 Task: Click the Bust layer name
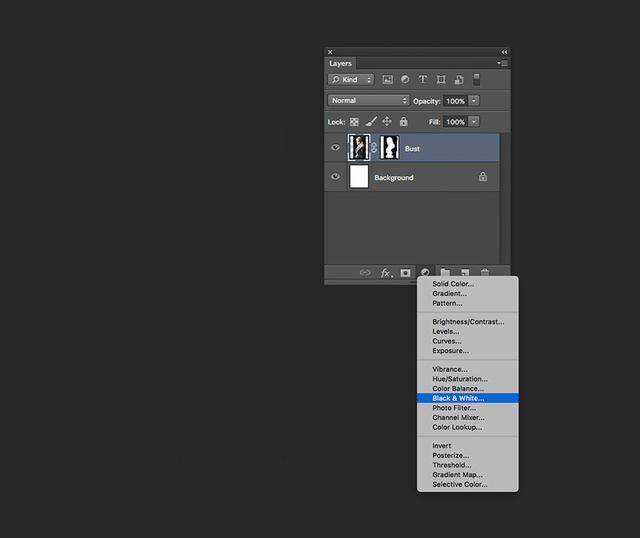tap(412, 149)
